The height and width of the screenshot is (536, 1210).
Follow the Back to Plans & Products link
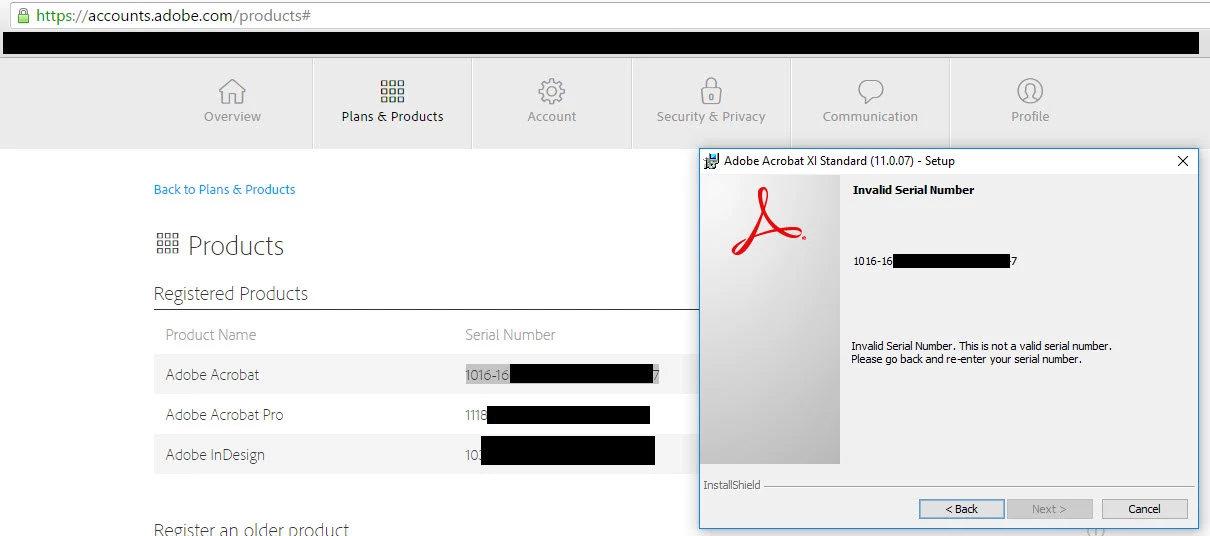tap(224, 189)
